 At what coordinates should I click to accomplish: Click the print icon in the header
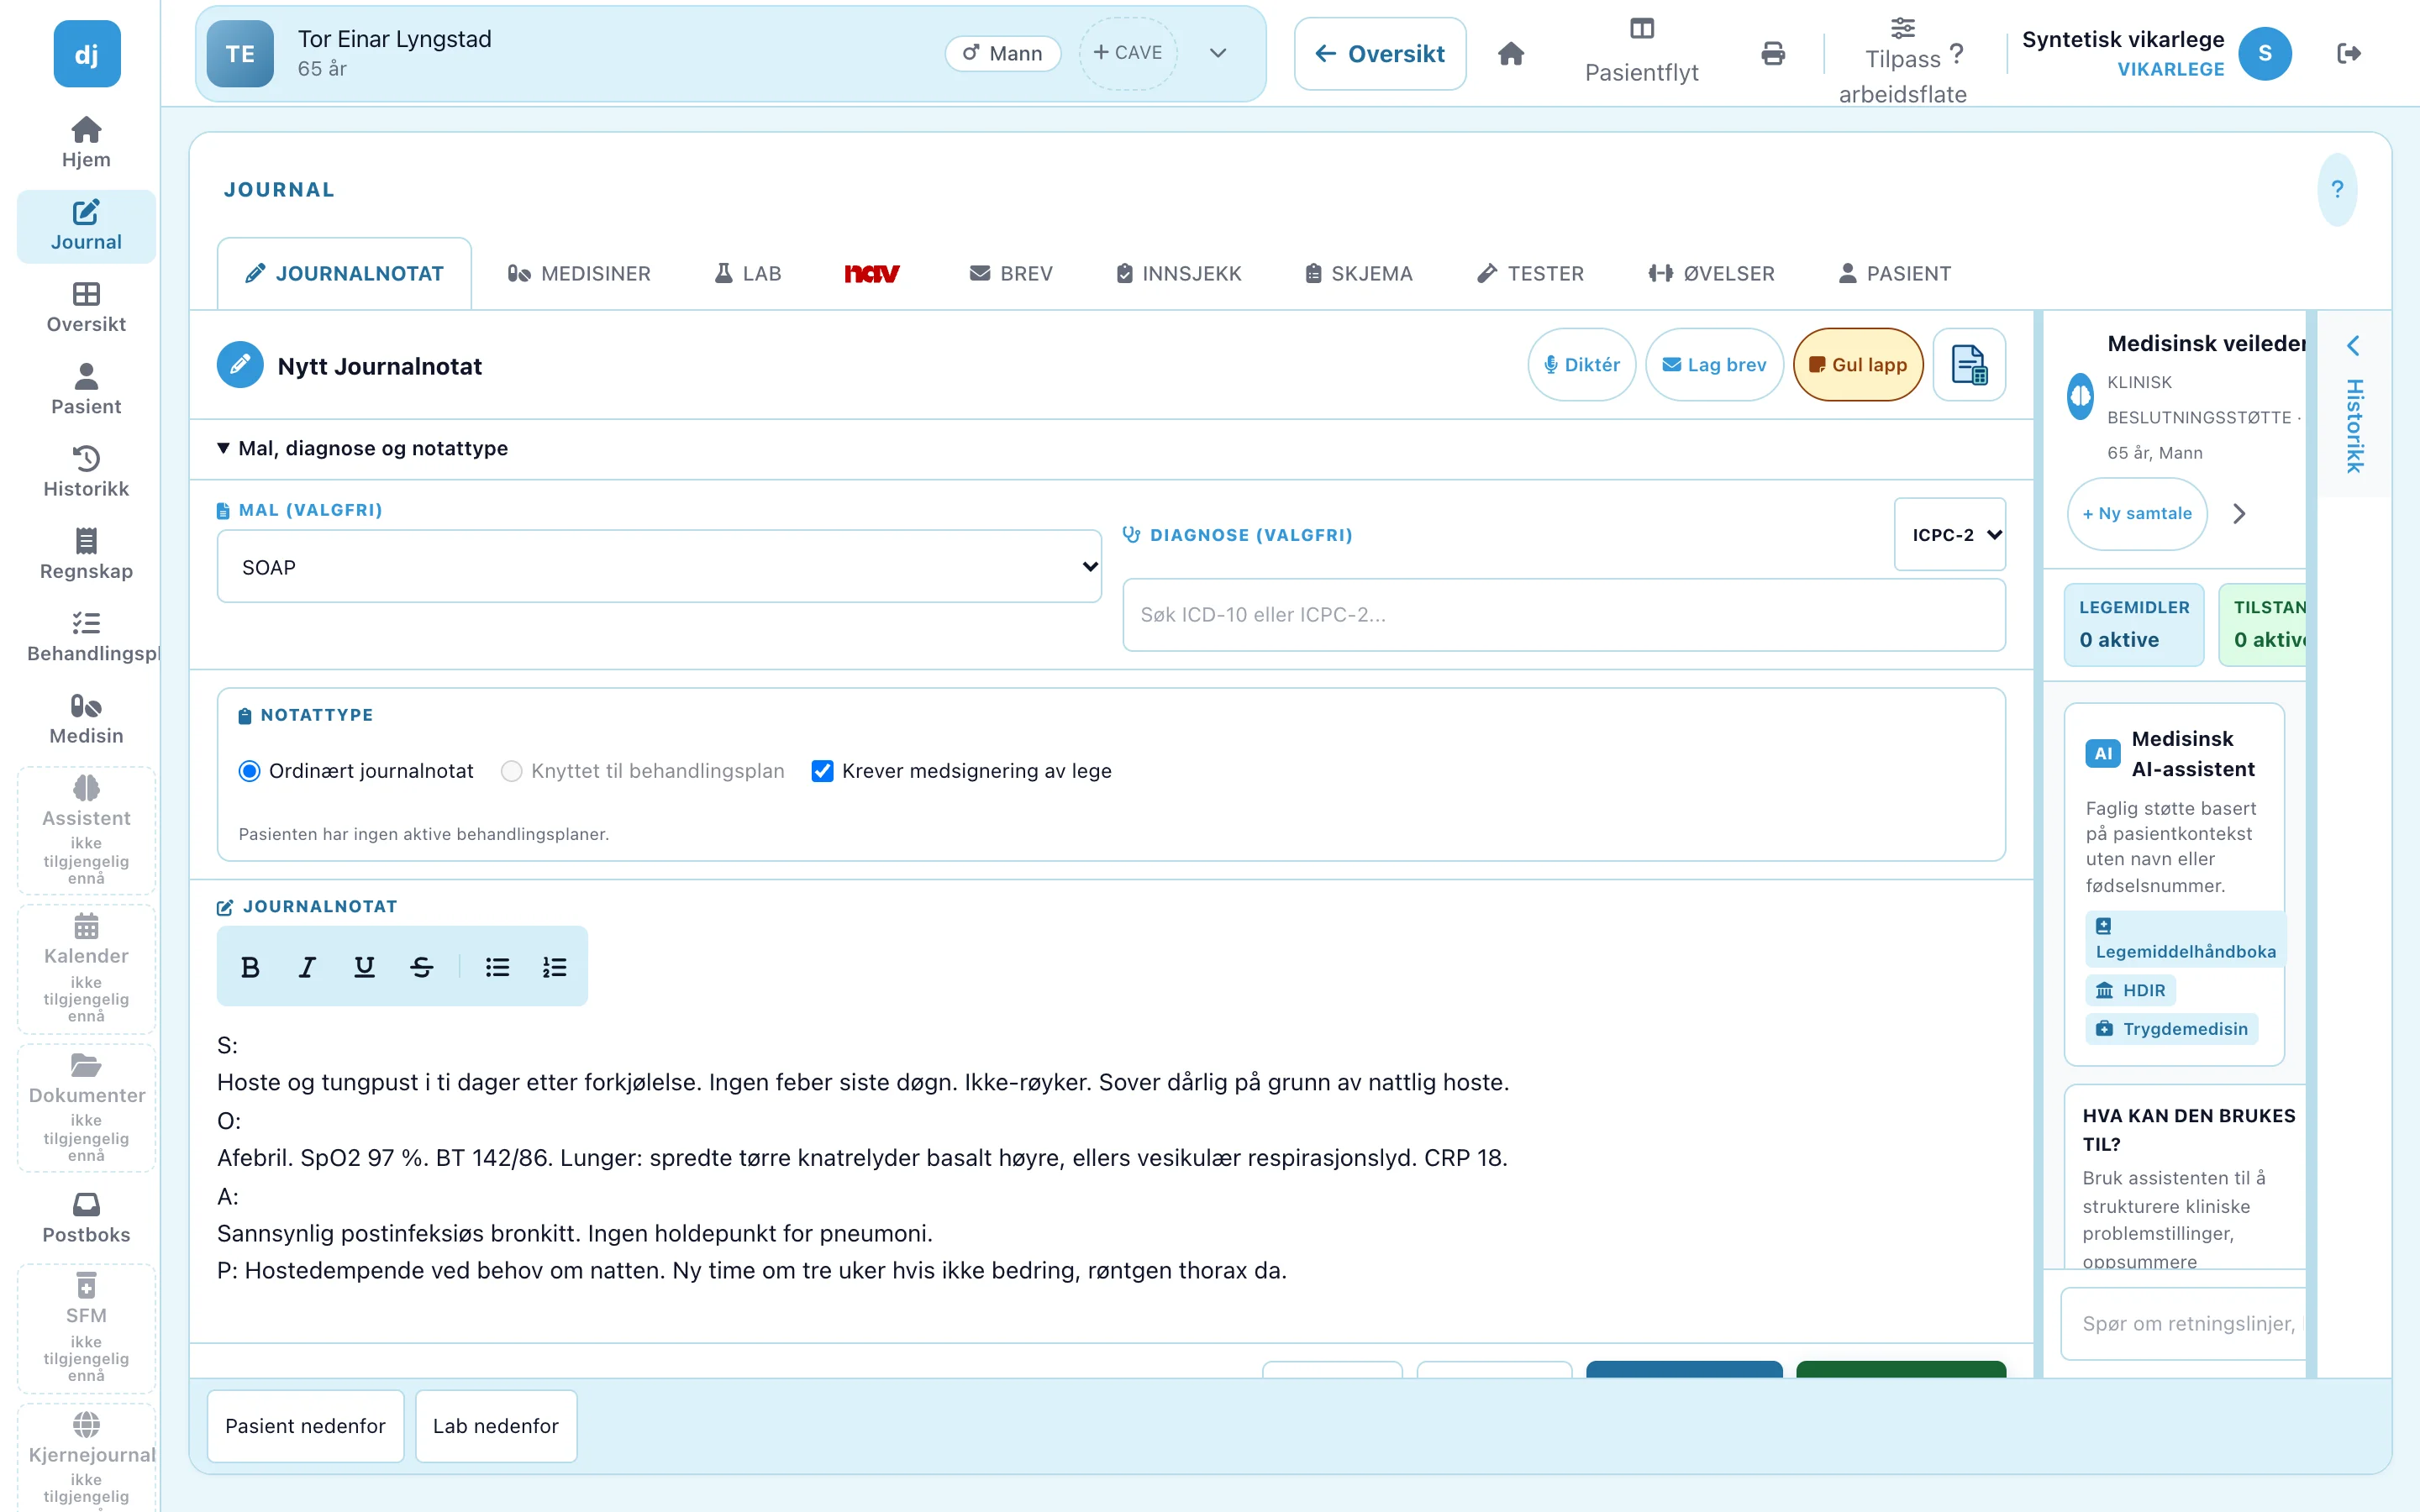pos(1772,53)
